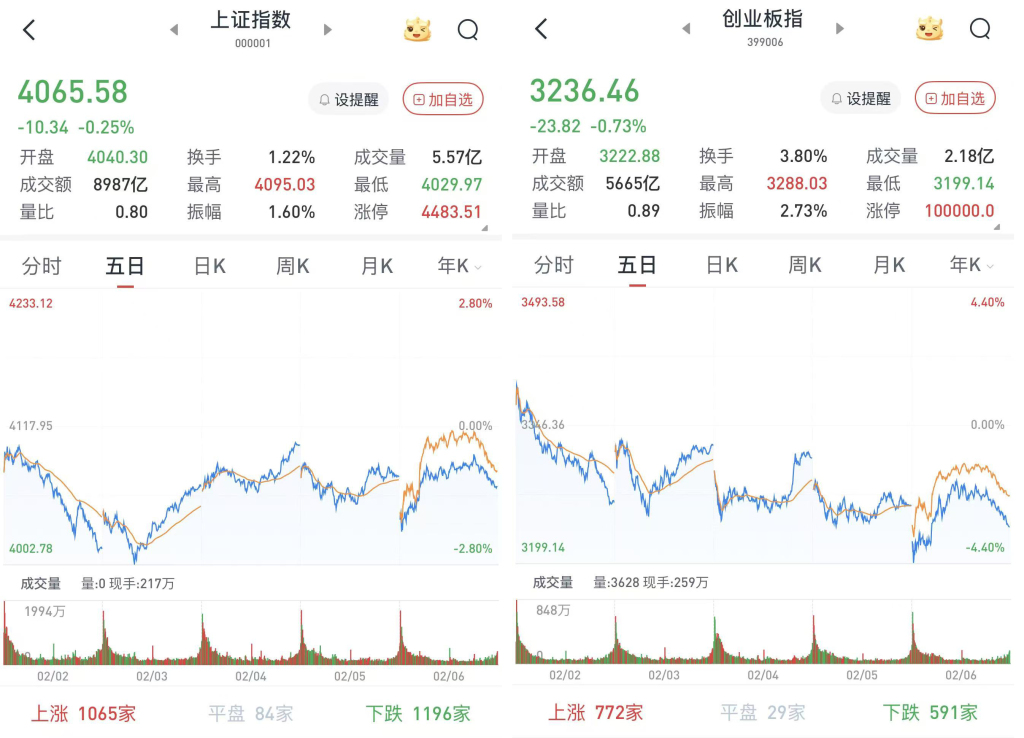Open search on the 上证指数 panel
This screenshot has height=738, width=1024.
pyautogui.click(x=468, y=30)
